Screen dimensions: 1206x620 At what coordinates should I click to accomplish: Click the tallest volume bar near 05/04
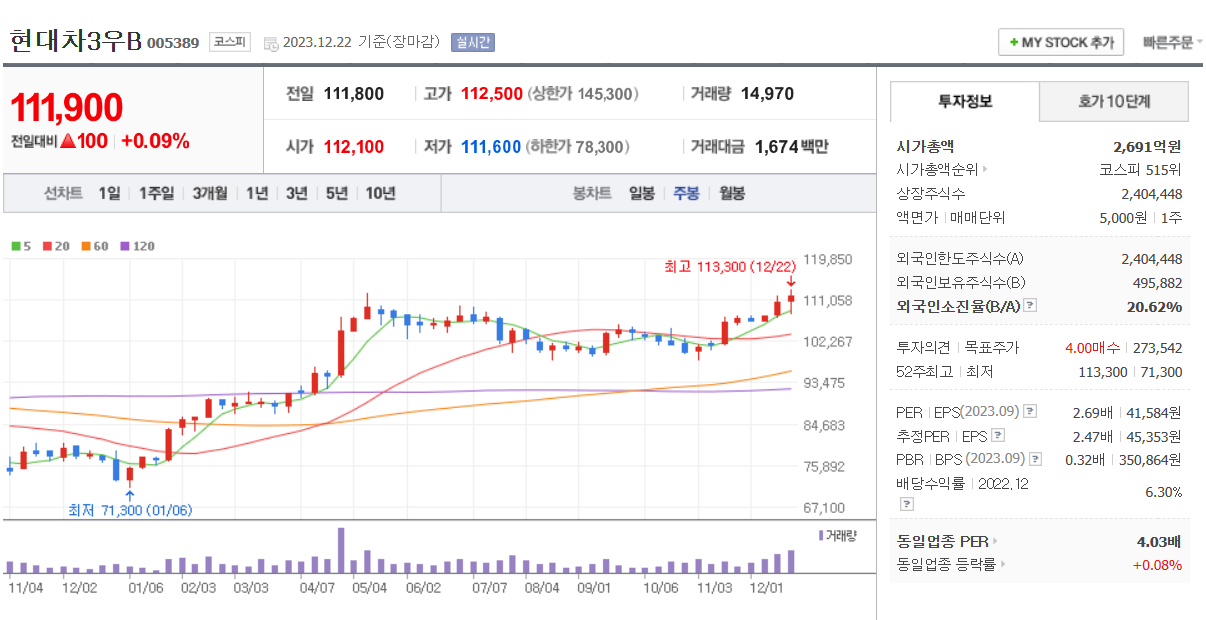point(341,550)
